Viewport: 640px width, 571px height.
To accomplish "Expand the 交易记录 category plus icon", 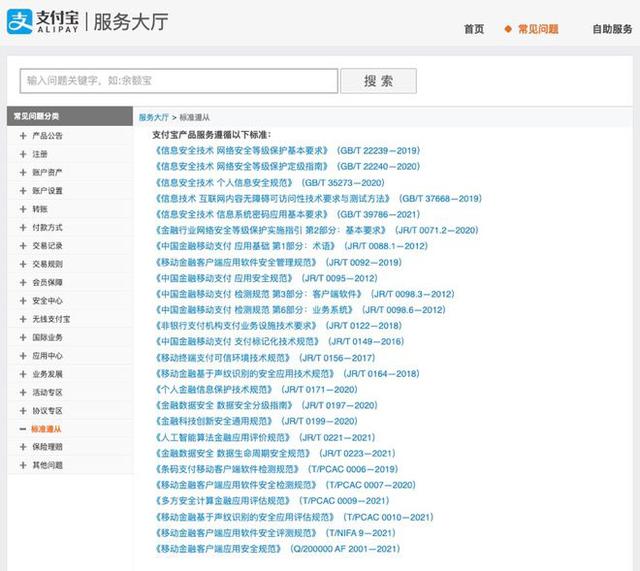I will 23,246.
